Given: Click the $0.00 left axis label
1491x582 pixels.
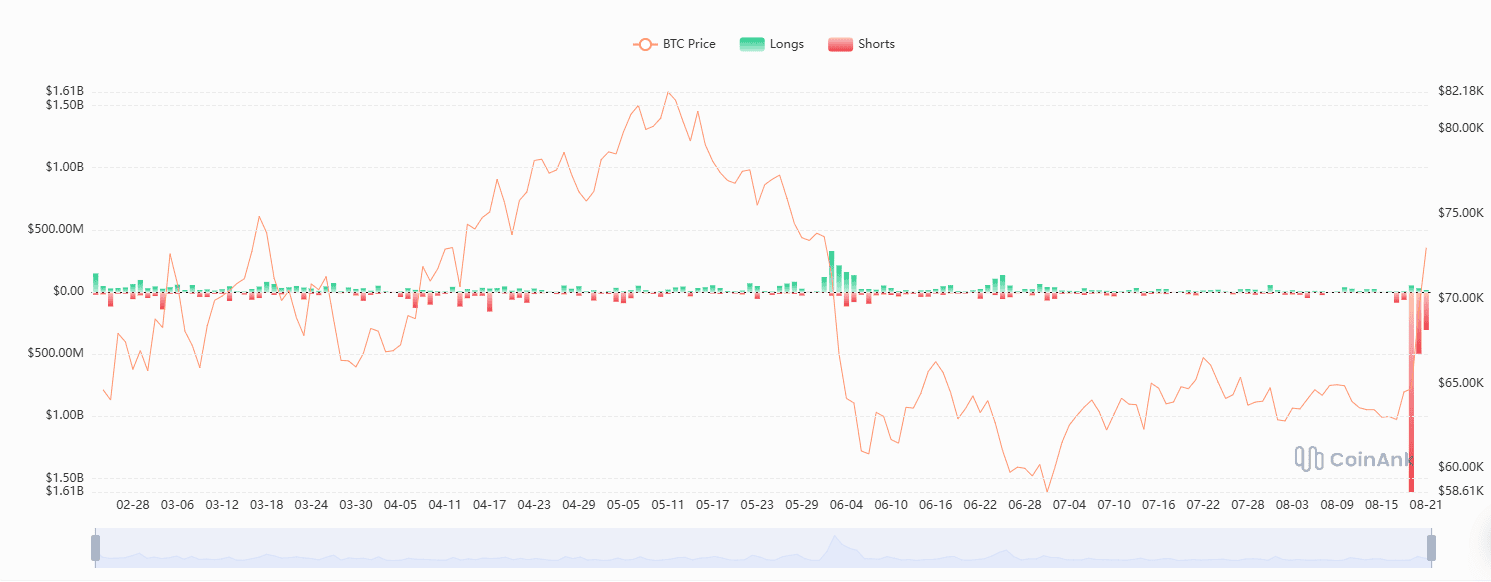Looking at the screenshot, I should click(68, 291).
